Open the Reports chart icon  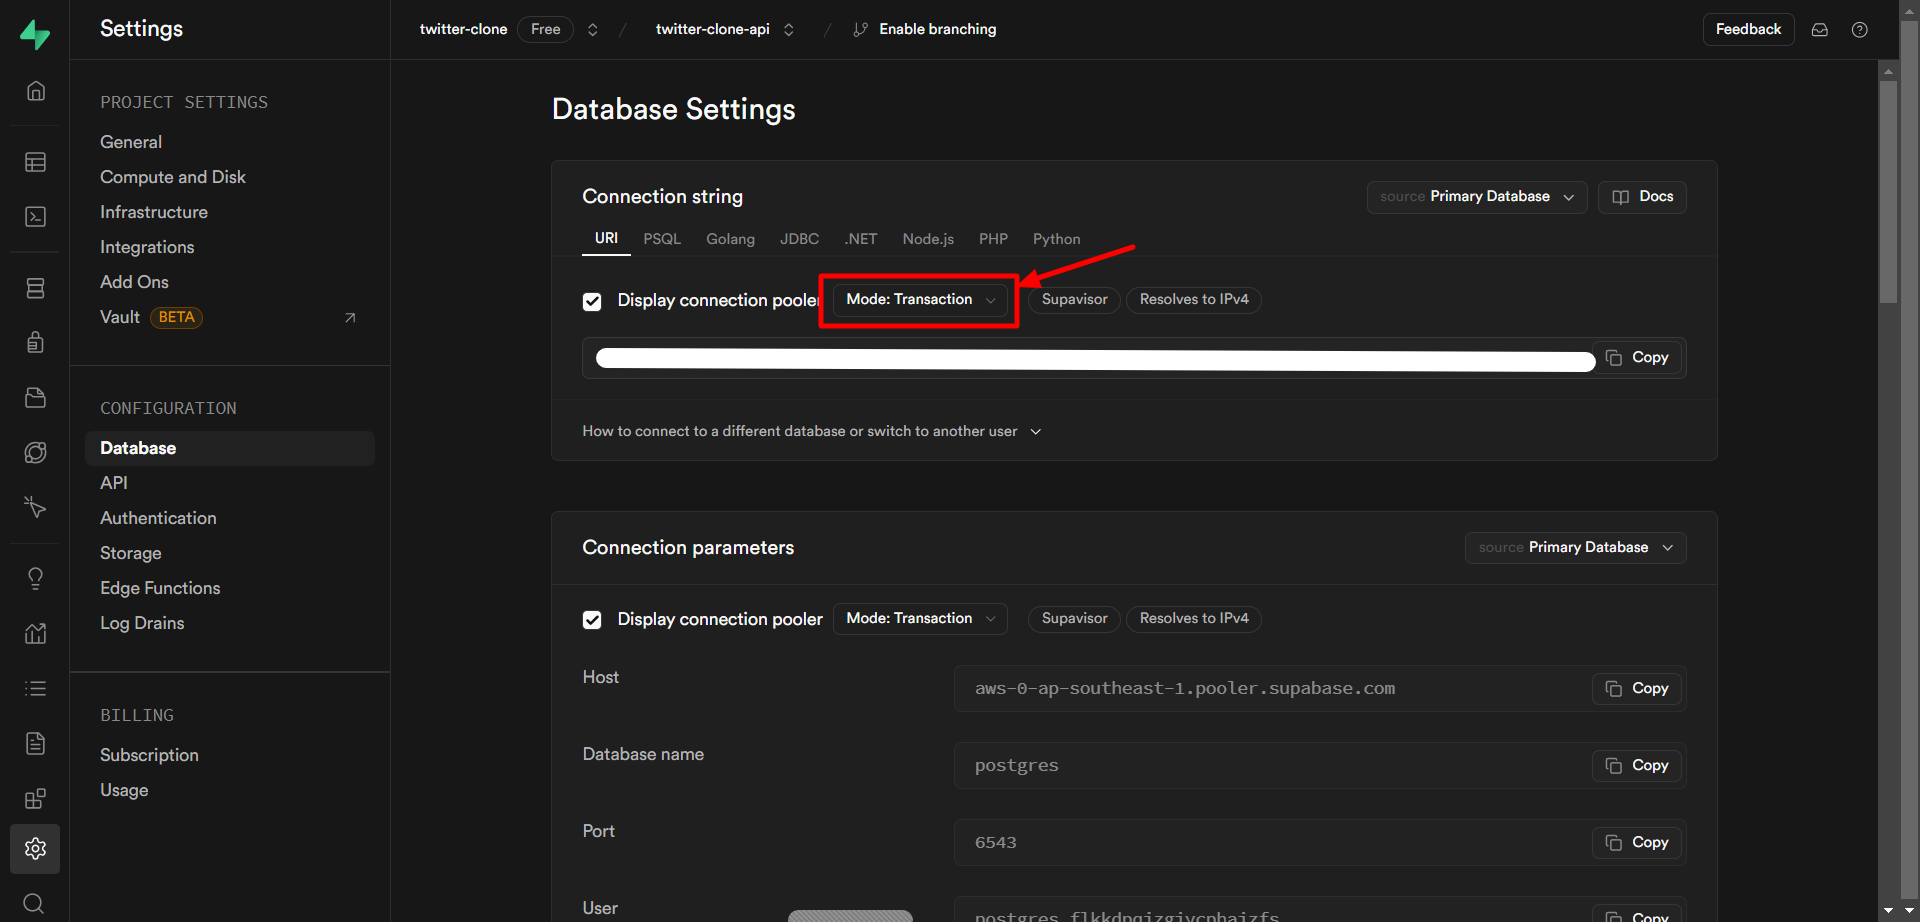click(x=35, y=633)
